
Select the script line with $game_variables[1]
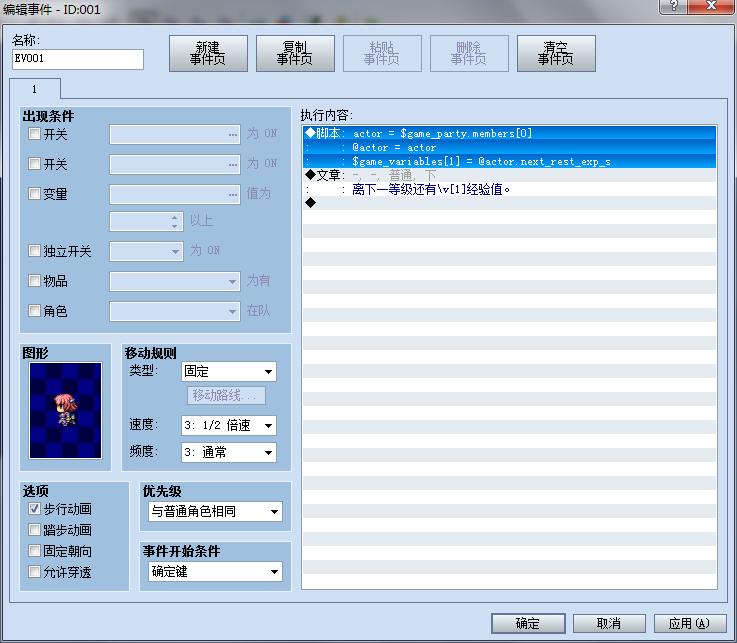click(510, 162)
